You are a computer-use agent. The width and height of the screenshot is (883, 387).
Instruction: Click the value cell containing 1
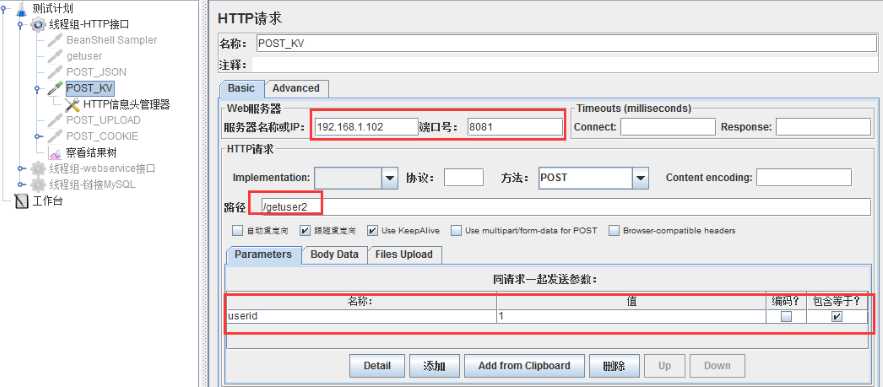point(631,317)
